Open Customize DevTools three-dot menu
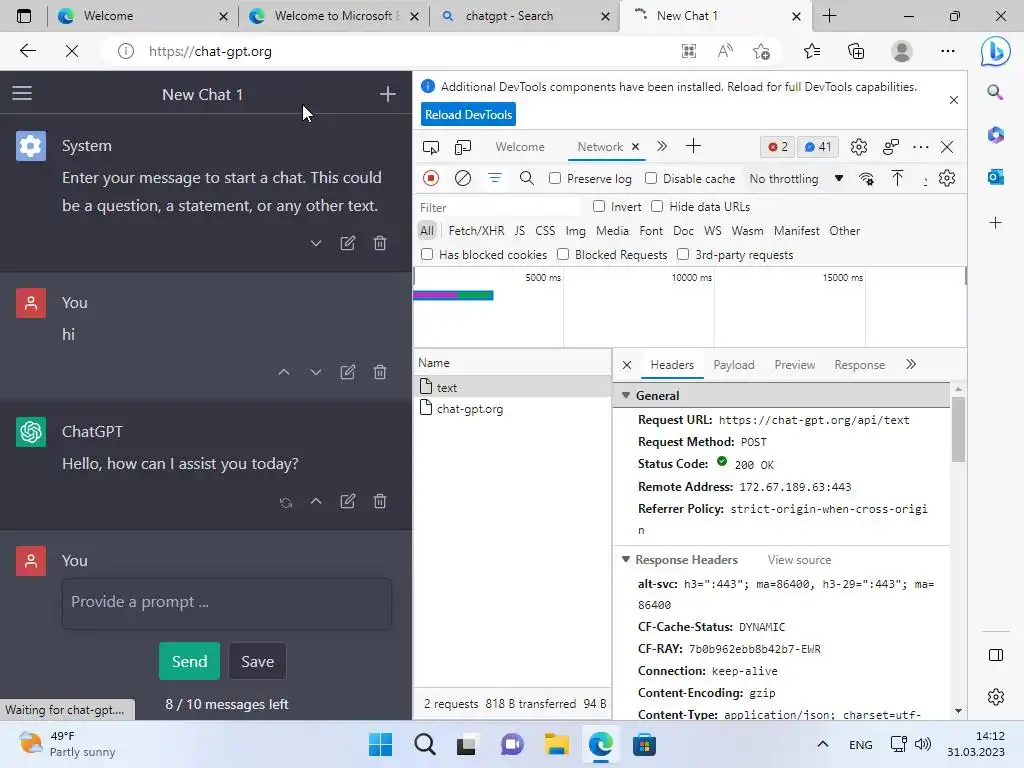The width and height of the screenshot is (1024, 768). pos(920,147)
